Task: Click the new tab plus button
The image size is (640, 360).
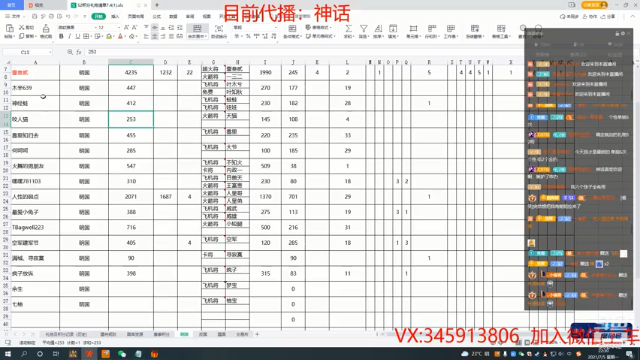Action: 157,5
